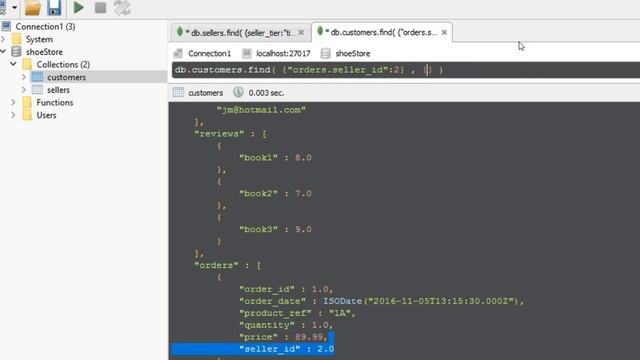This screenshot has width=640, height=360.
Task: Collapse the Collections (2) folder
Action: point(13,64)
